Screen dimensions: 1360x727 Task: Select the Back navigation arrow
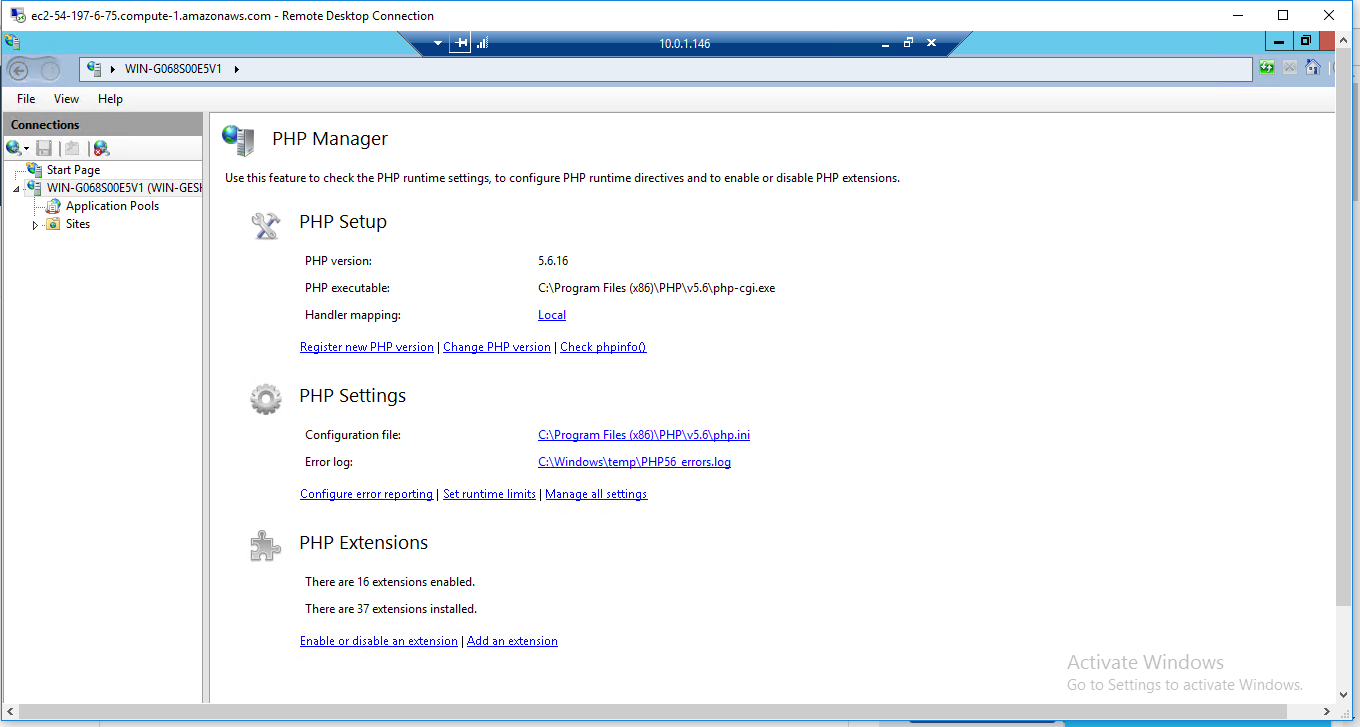point(20,69)
